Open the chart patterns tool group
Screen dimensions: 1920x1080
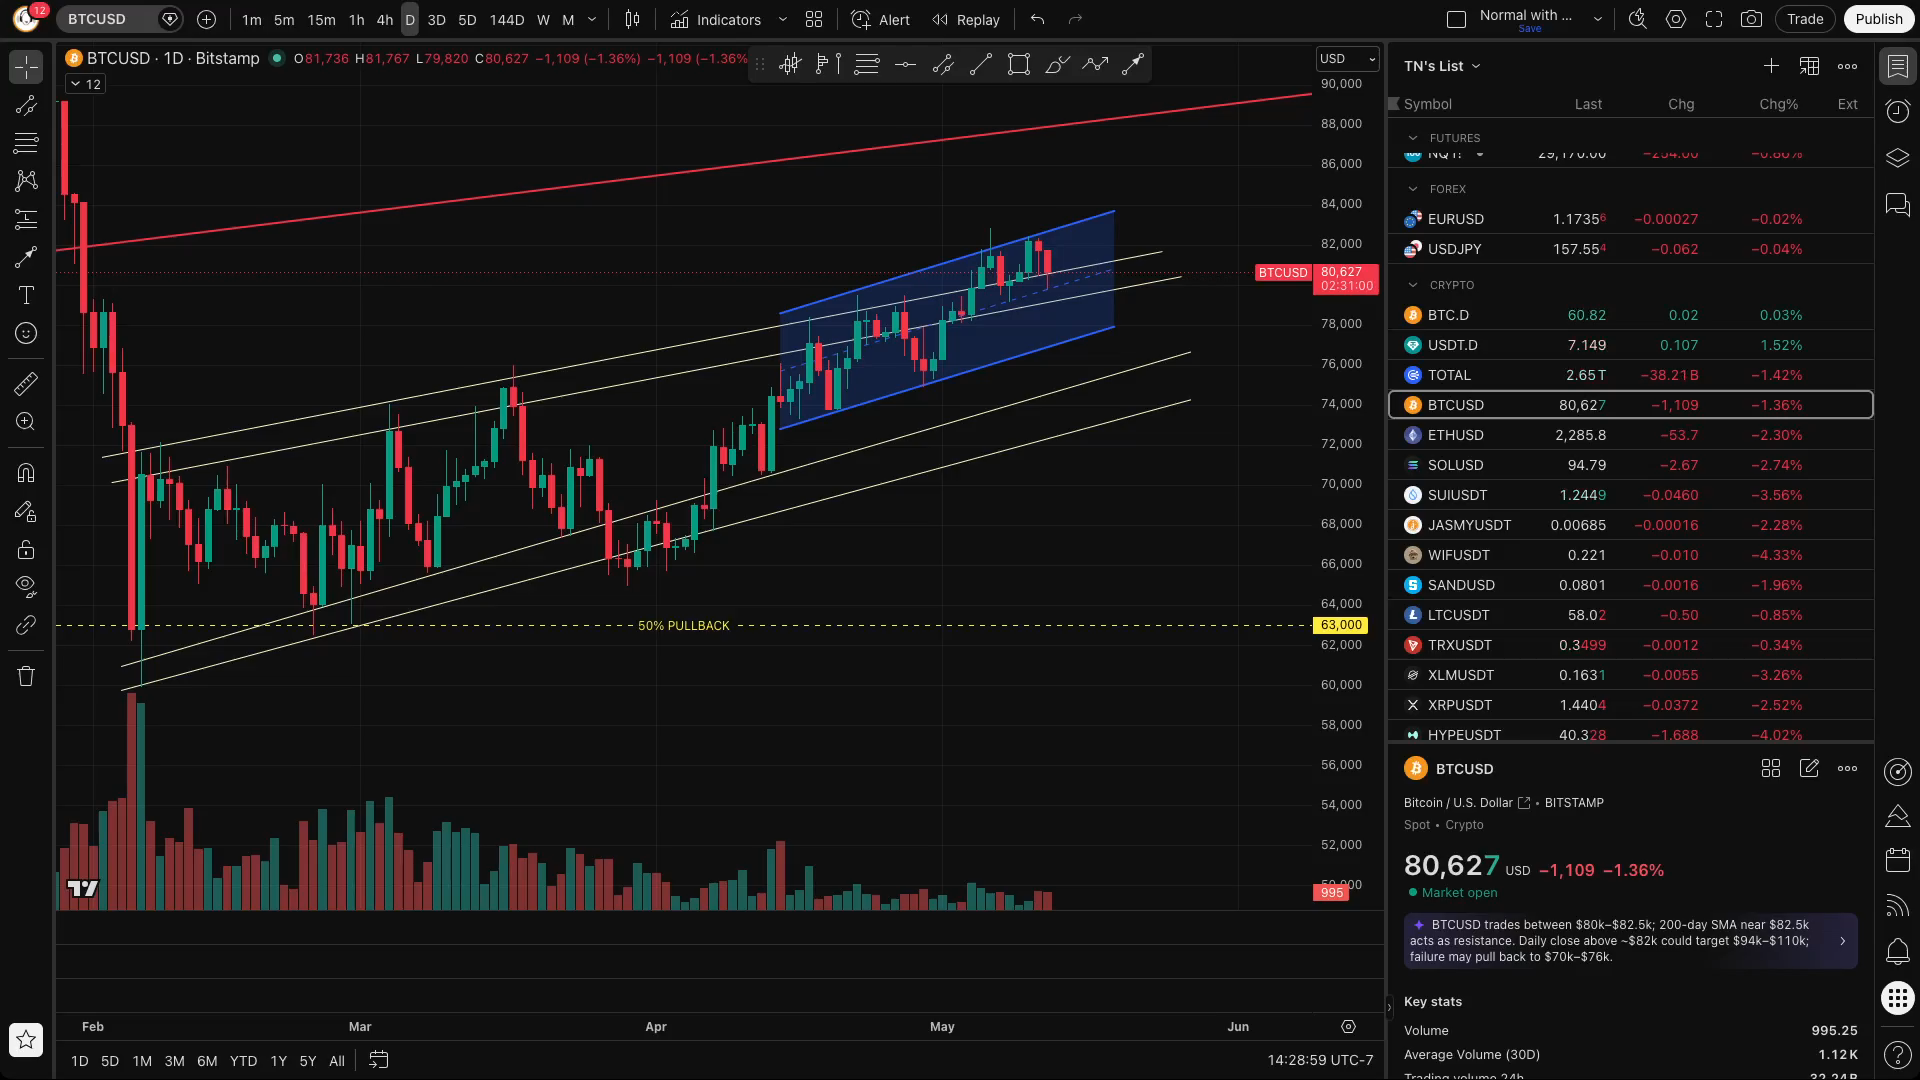[26, 181]
